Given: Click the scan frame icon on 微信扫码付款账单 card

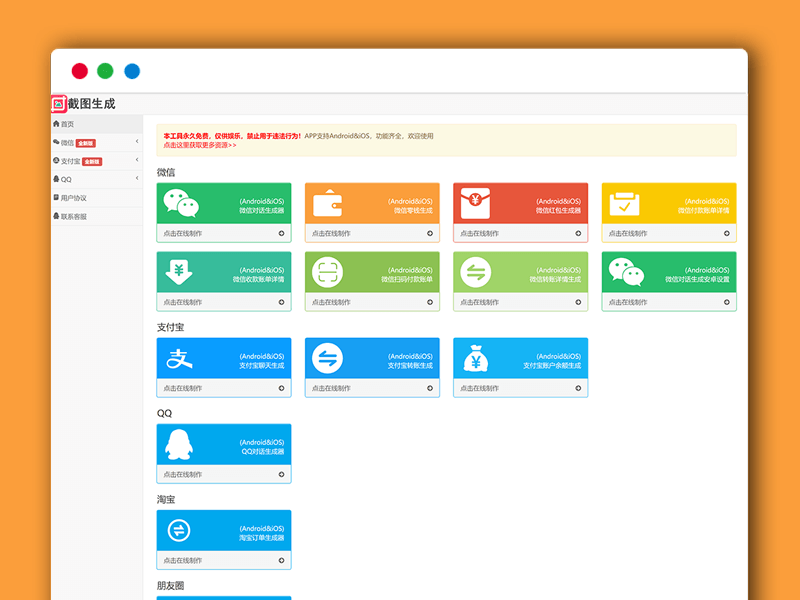Looking at the screenshot, I should [x=328, y=272].
